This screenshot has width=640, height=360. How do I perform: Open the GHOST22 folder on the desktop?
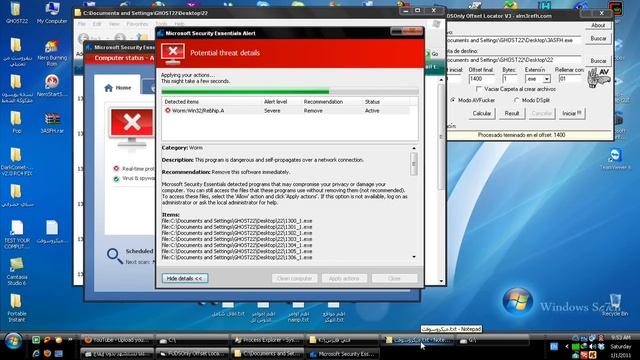[x=16, y=11]
